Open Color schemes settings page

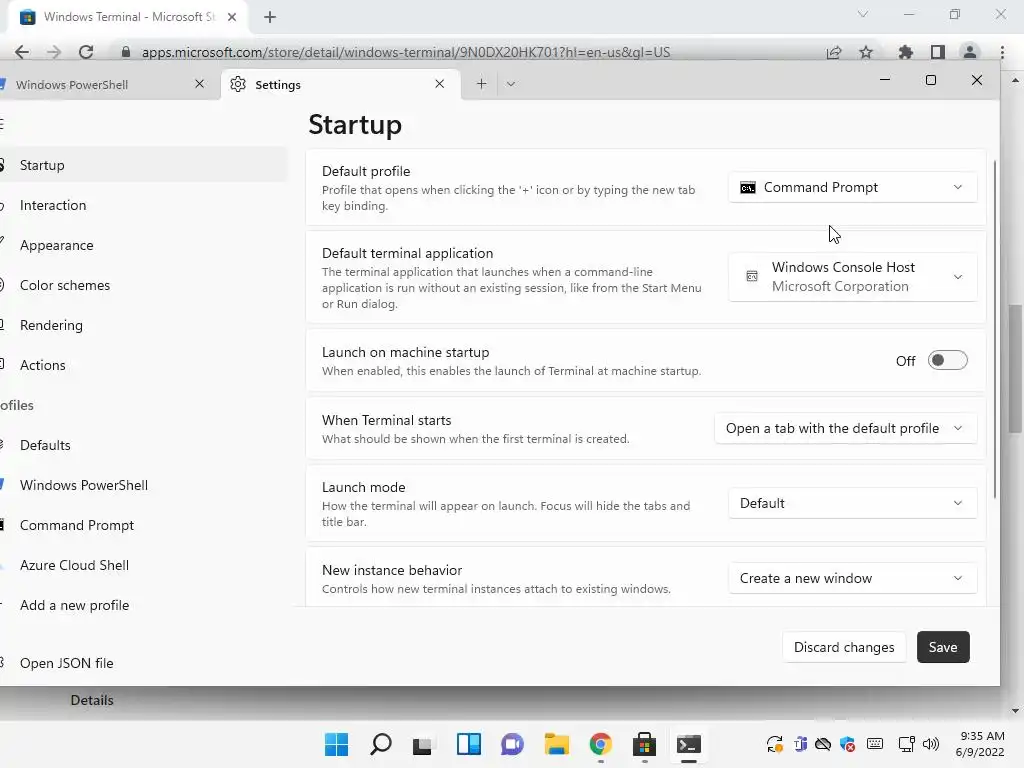pos(142,285)
